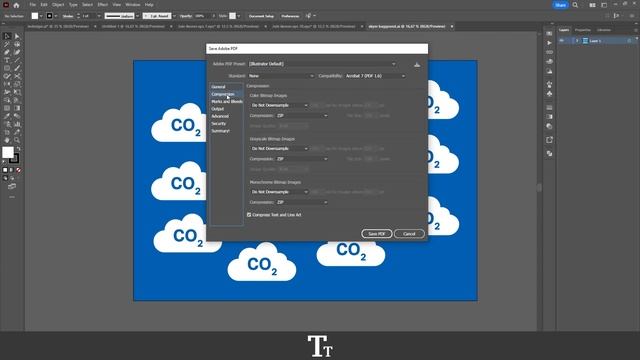Toggle visibility eye of Layer 1
The width and height of the screenshot is (640, 360).
click(562, 41)
